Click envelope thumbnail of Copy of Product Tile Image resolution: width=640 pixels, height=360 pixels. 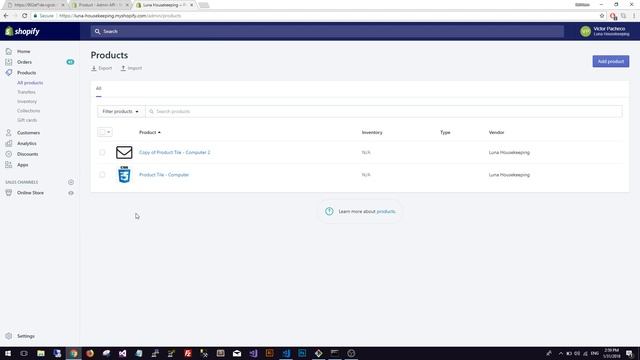tap(124, 152)
